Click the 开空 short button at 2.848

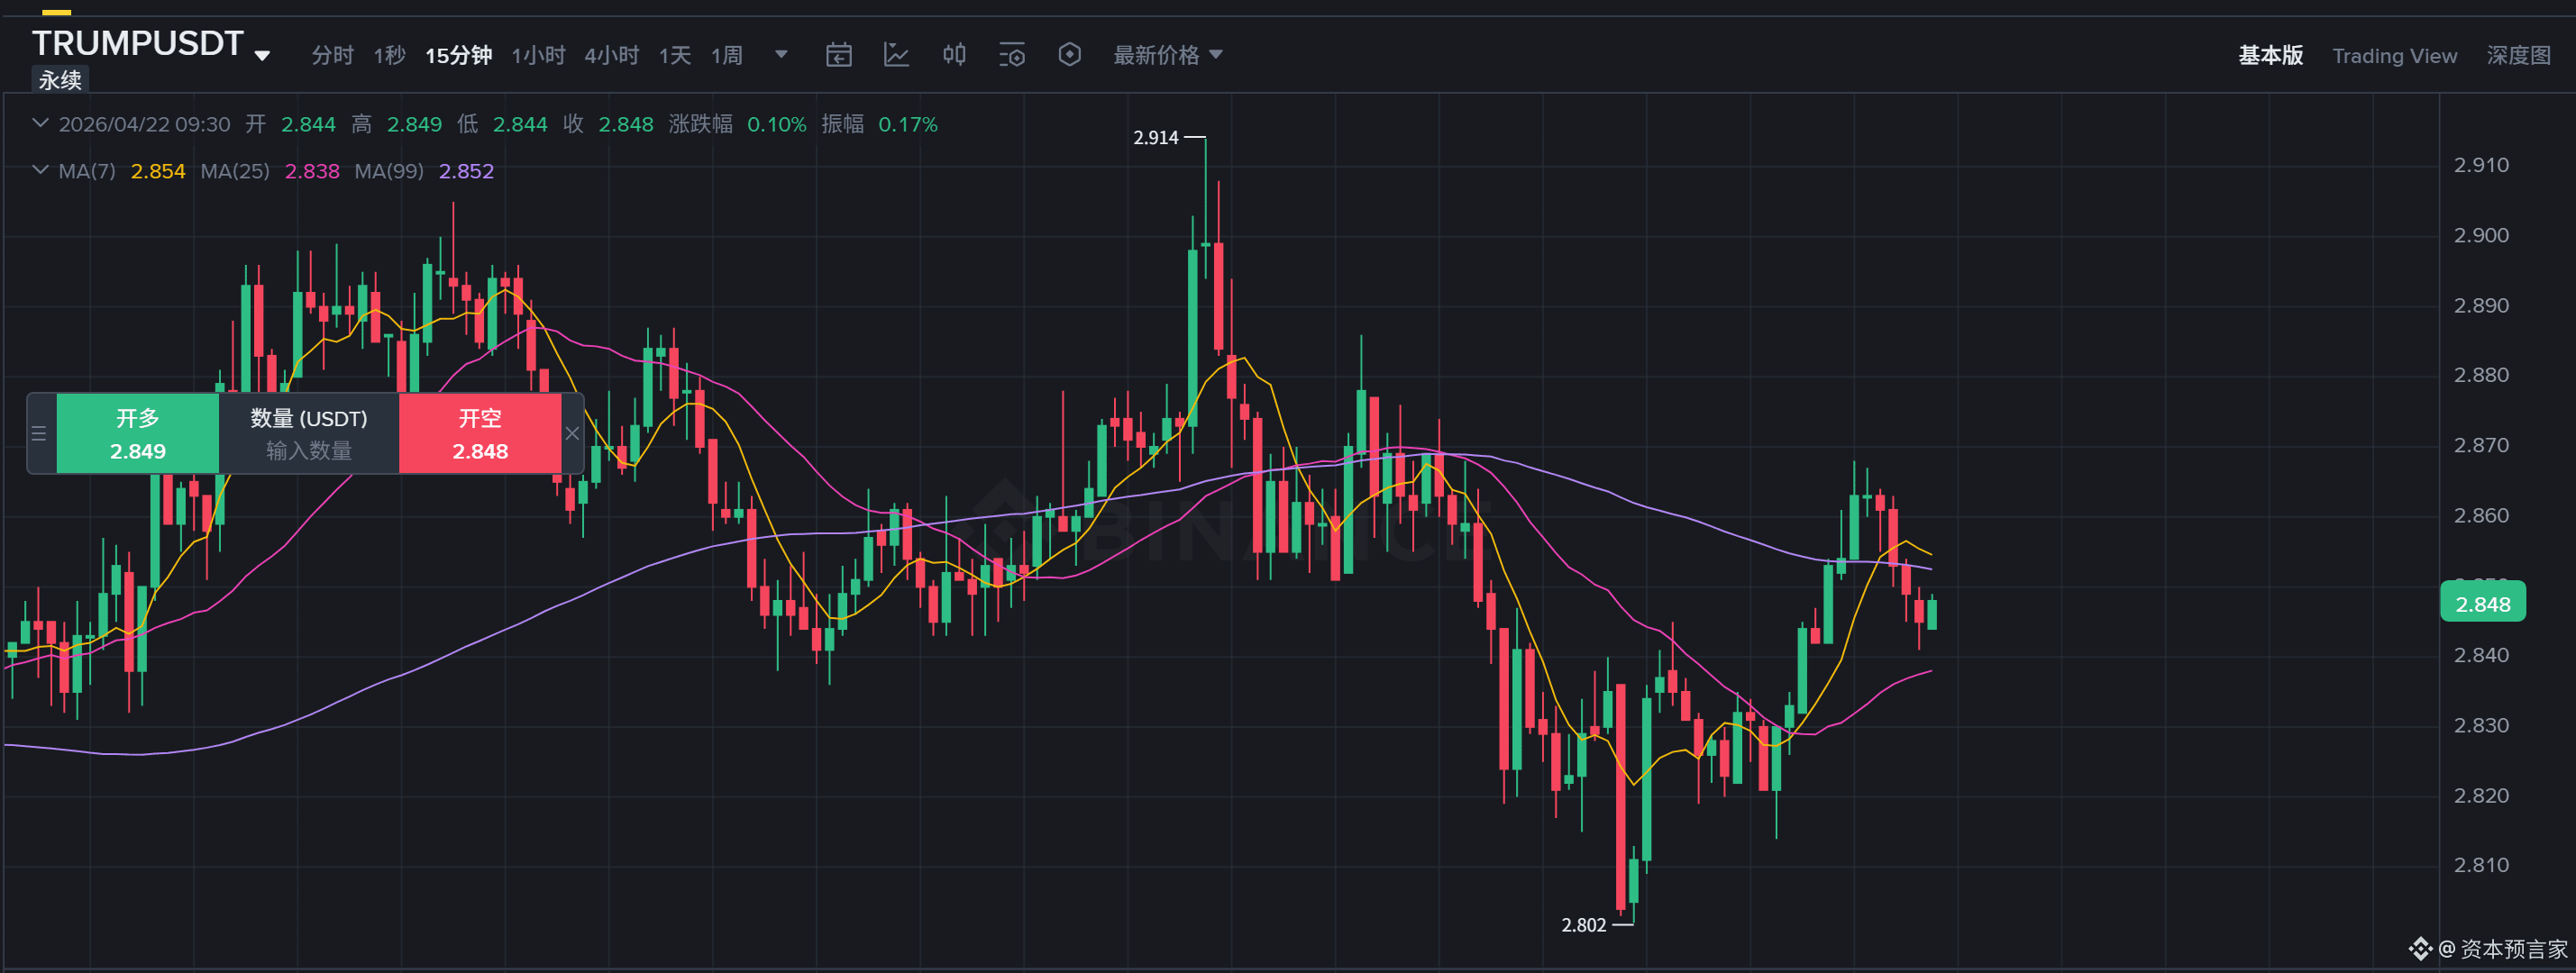480,433
